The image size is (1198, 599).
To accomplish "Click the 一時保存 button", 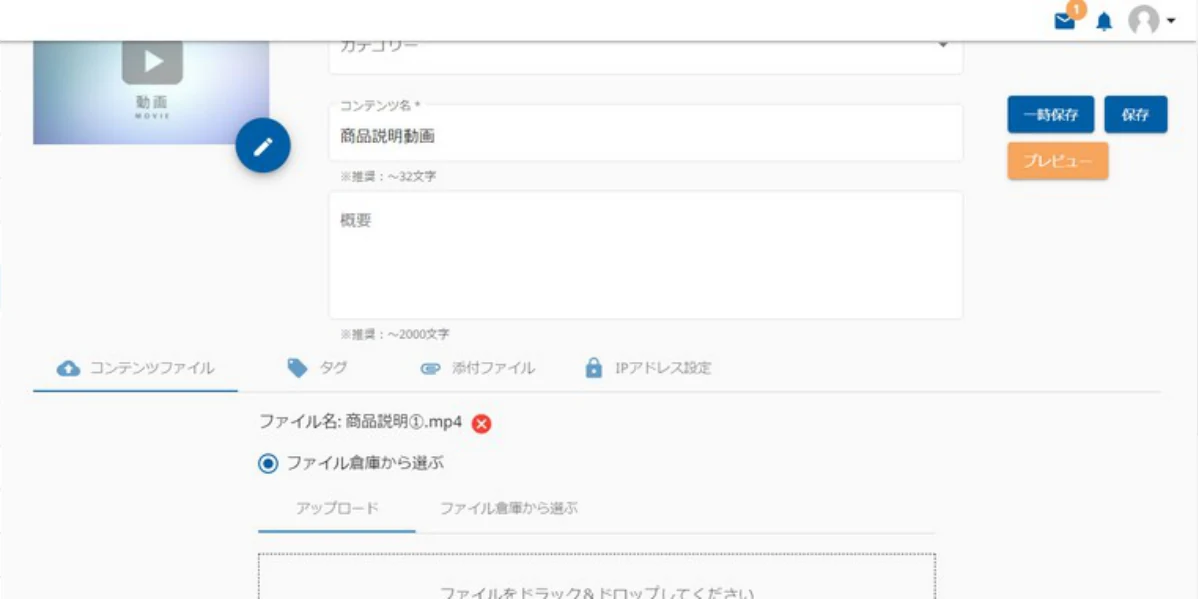I will pos(1051,115).
